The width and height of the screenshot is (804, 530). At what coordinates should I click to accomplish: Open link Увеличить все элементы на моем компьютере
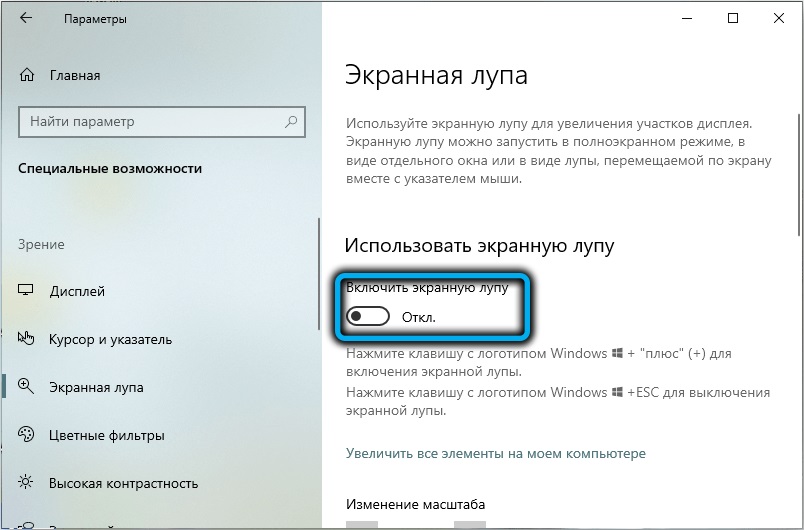pos(496,453)
